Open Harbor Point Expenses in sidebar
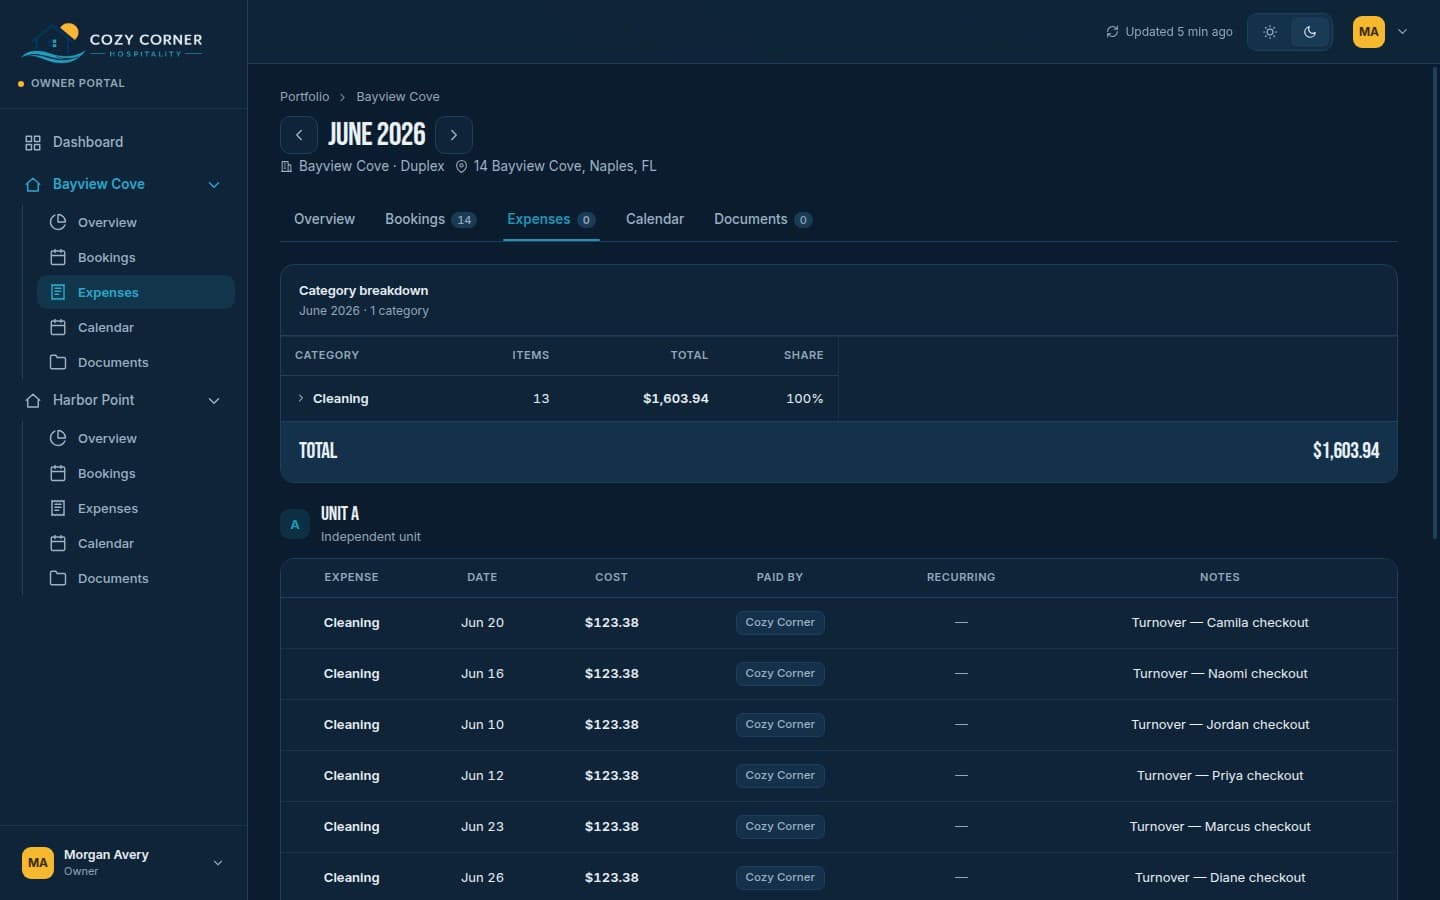The width and height of the screenshot is (1440, 900). point(136,508)
